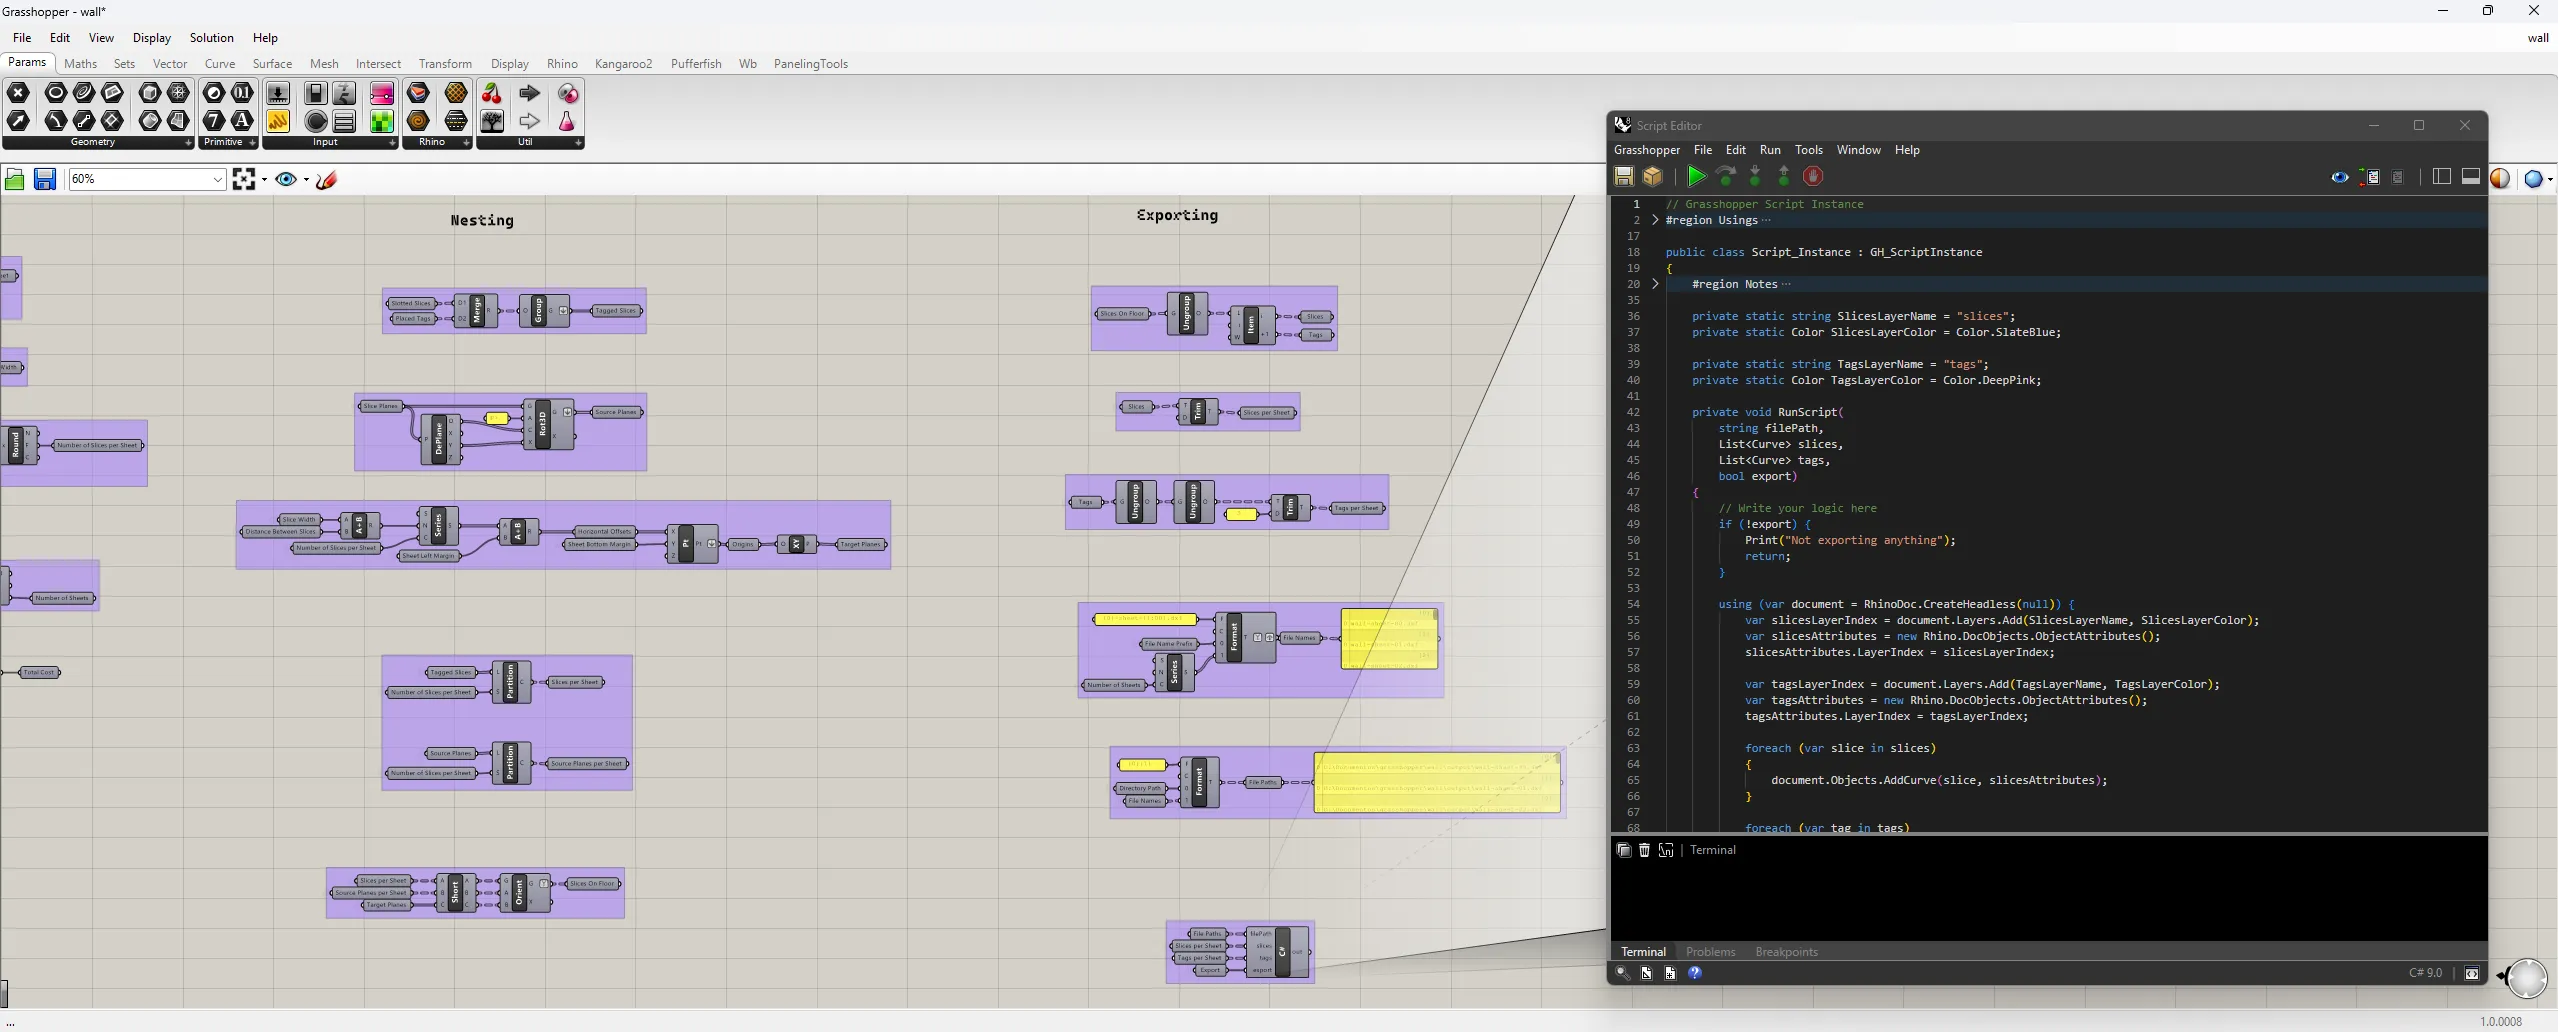Switch to the Problems tab
This screenshot has height=1032, width=2558.
pos(1710,952)
